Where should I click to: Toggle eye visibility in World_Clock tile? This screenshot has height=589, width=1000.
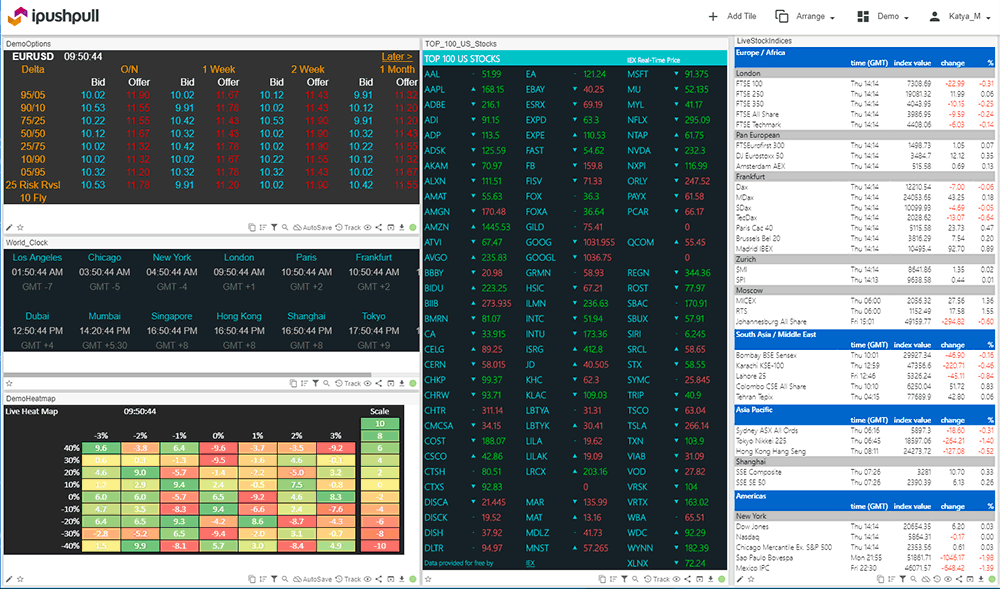coord(367,383)
